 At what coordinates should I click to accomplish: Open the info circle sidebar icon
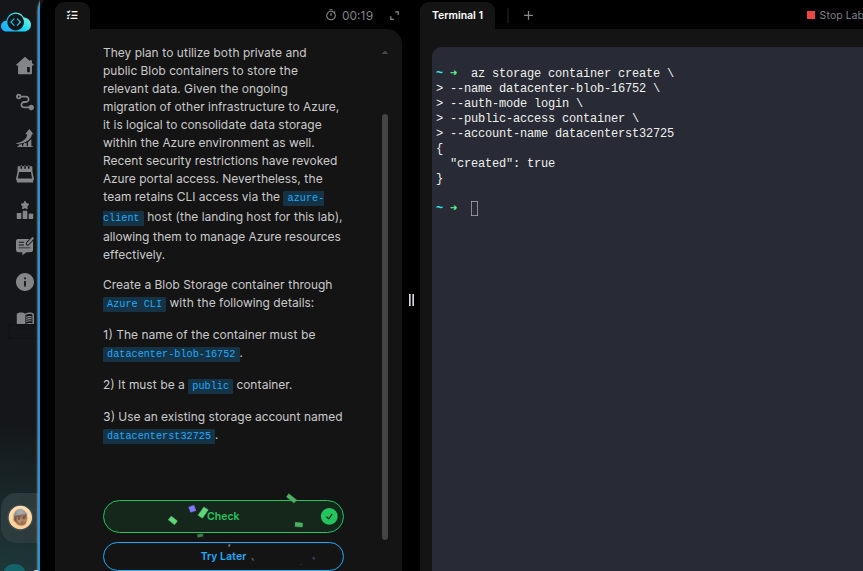tap(25, 282)
